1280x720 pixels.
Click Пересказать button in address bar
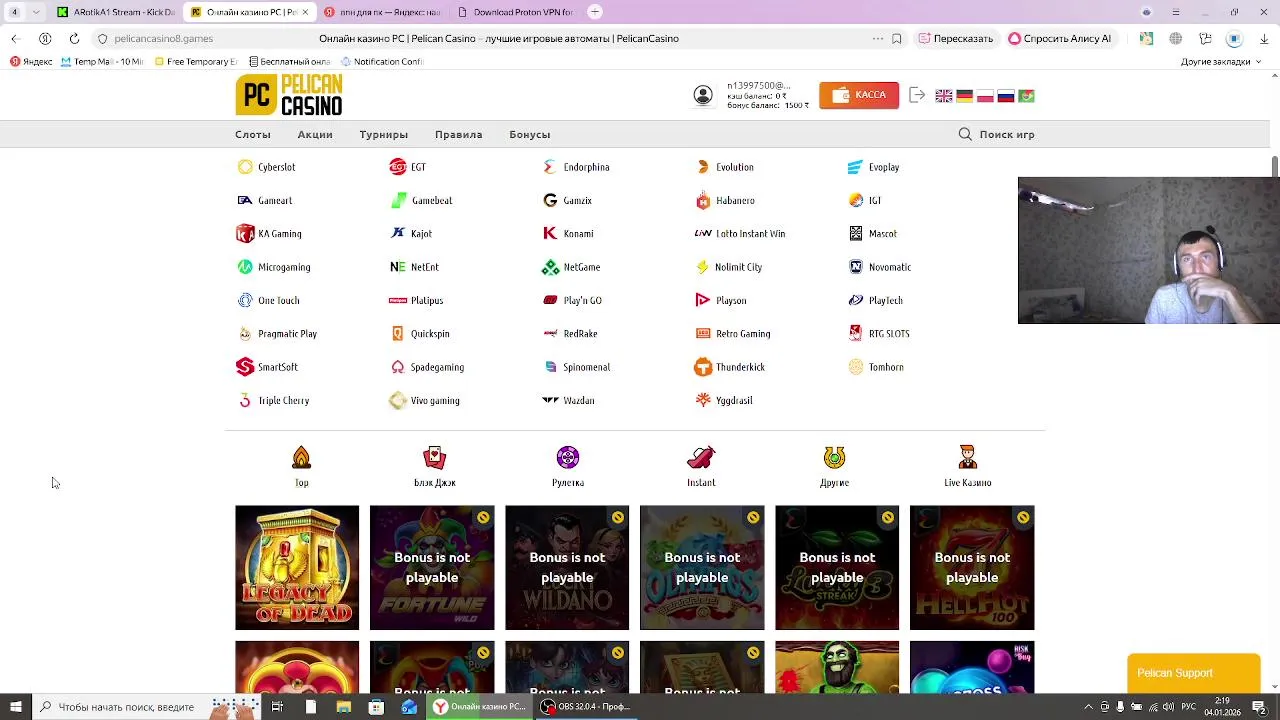tap(956, 38)
